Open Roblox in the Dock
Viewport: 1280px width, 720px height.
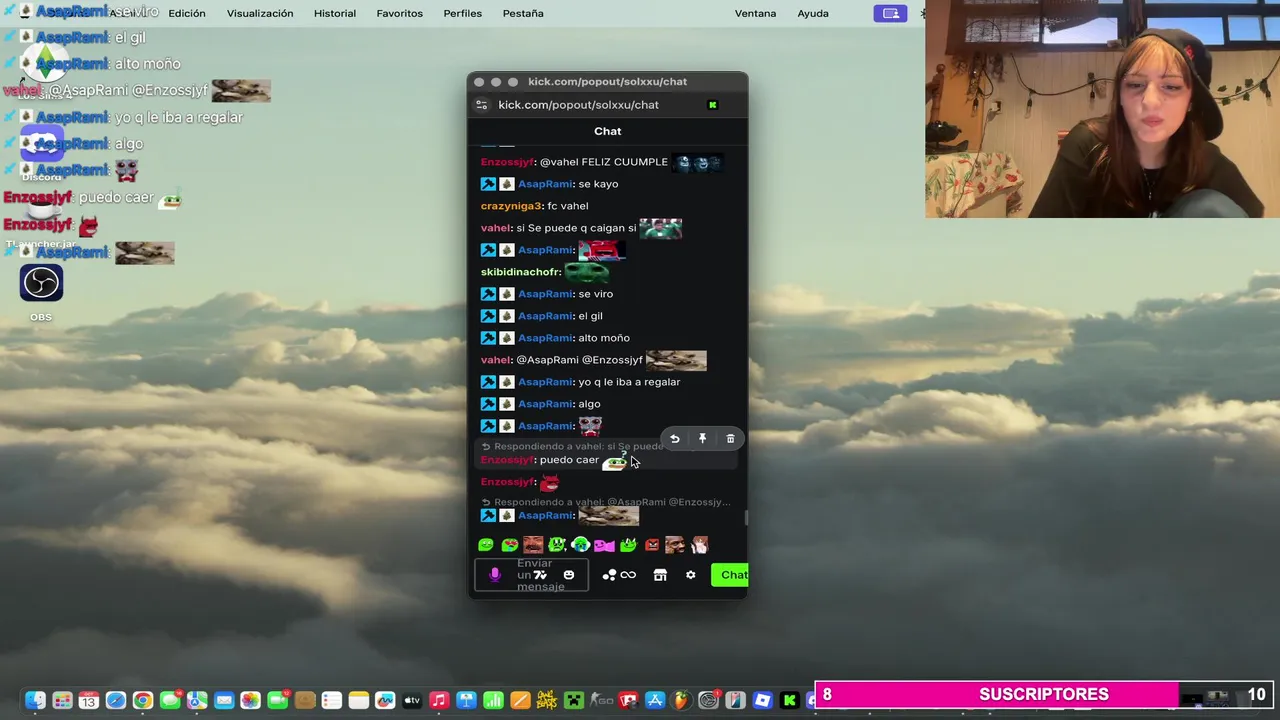[762, 701]
